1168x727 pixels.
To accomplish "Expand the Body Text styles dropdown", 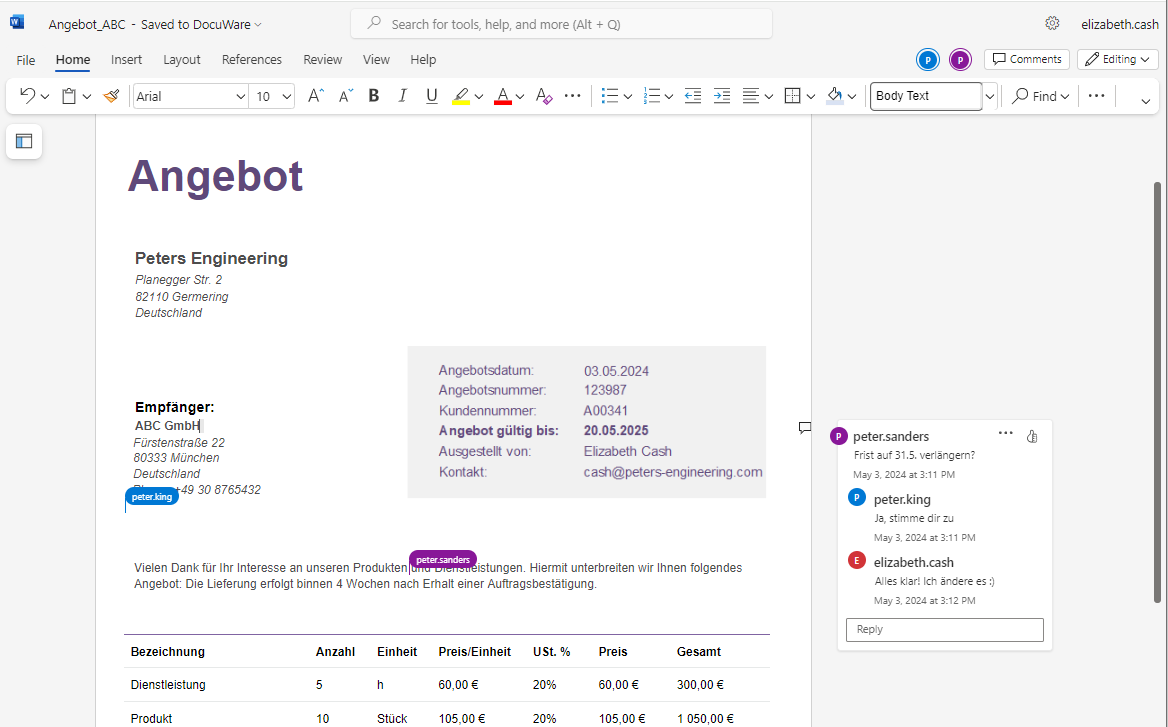I will coord(990,96).
